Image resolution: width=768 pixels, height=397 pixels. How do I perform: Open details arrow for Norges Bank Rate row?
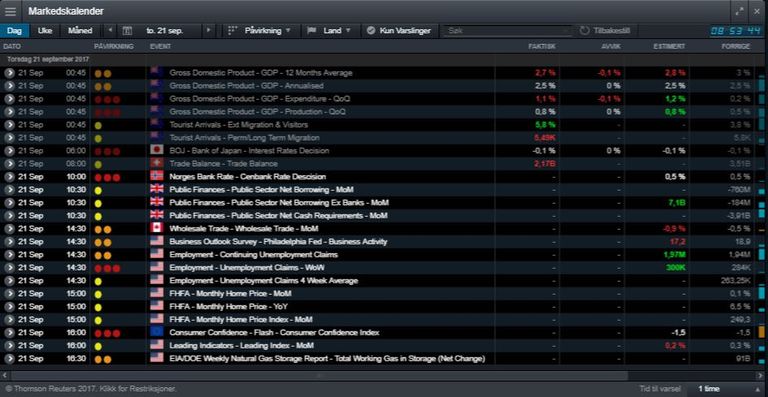[x=9, y=177]
